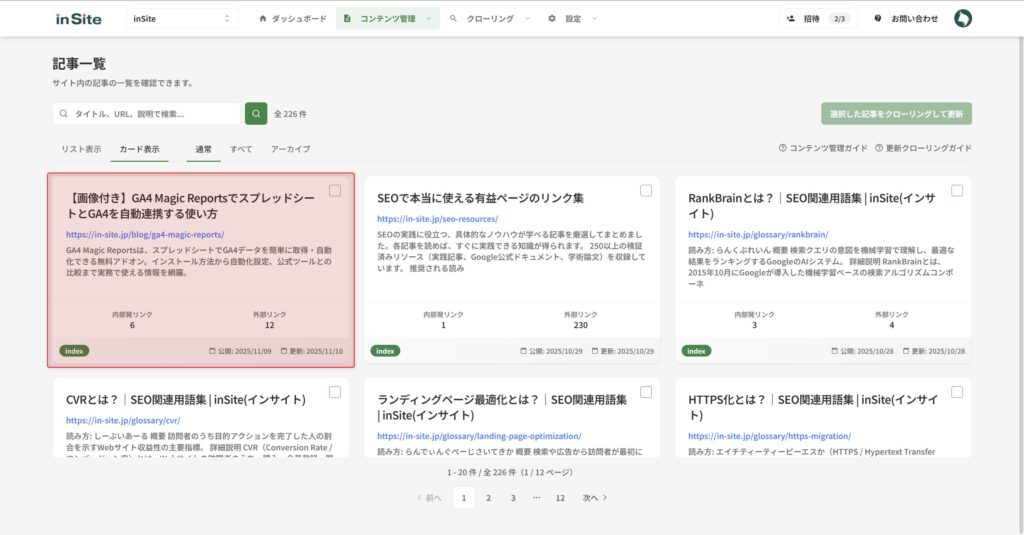Screen dimensions: 1024x535
Task: Open the ga4-magic-reports URL link
Action: pyautogui.click(x=145, y=235)
